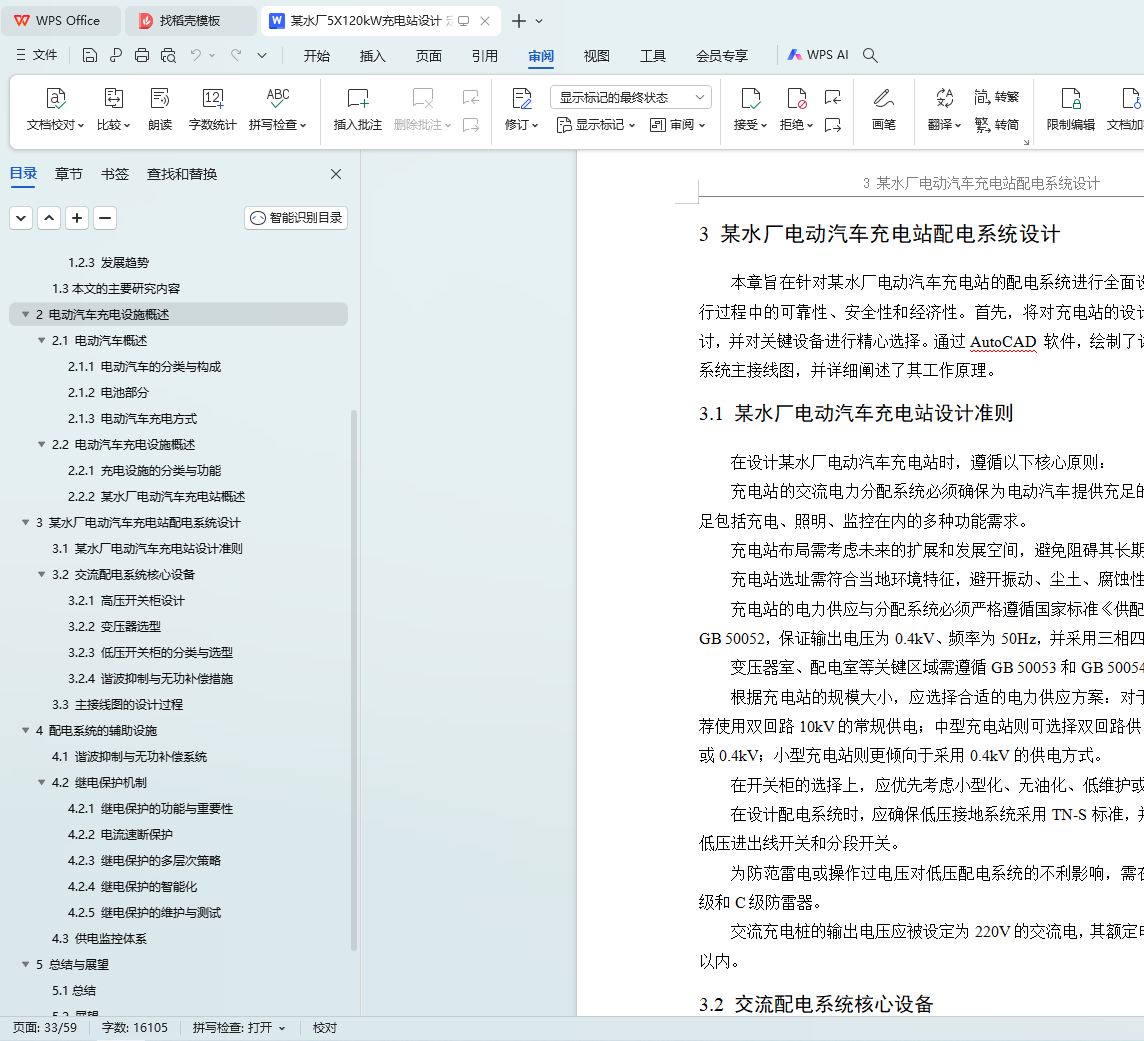Image resolution: width=1144 pixels, height=1041 pixels.
Task: Click 智能识别目录 button
Action: tap(296, 218)
